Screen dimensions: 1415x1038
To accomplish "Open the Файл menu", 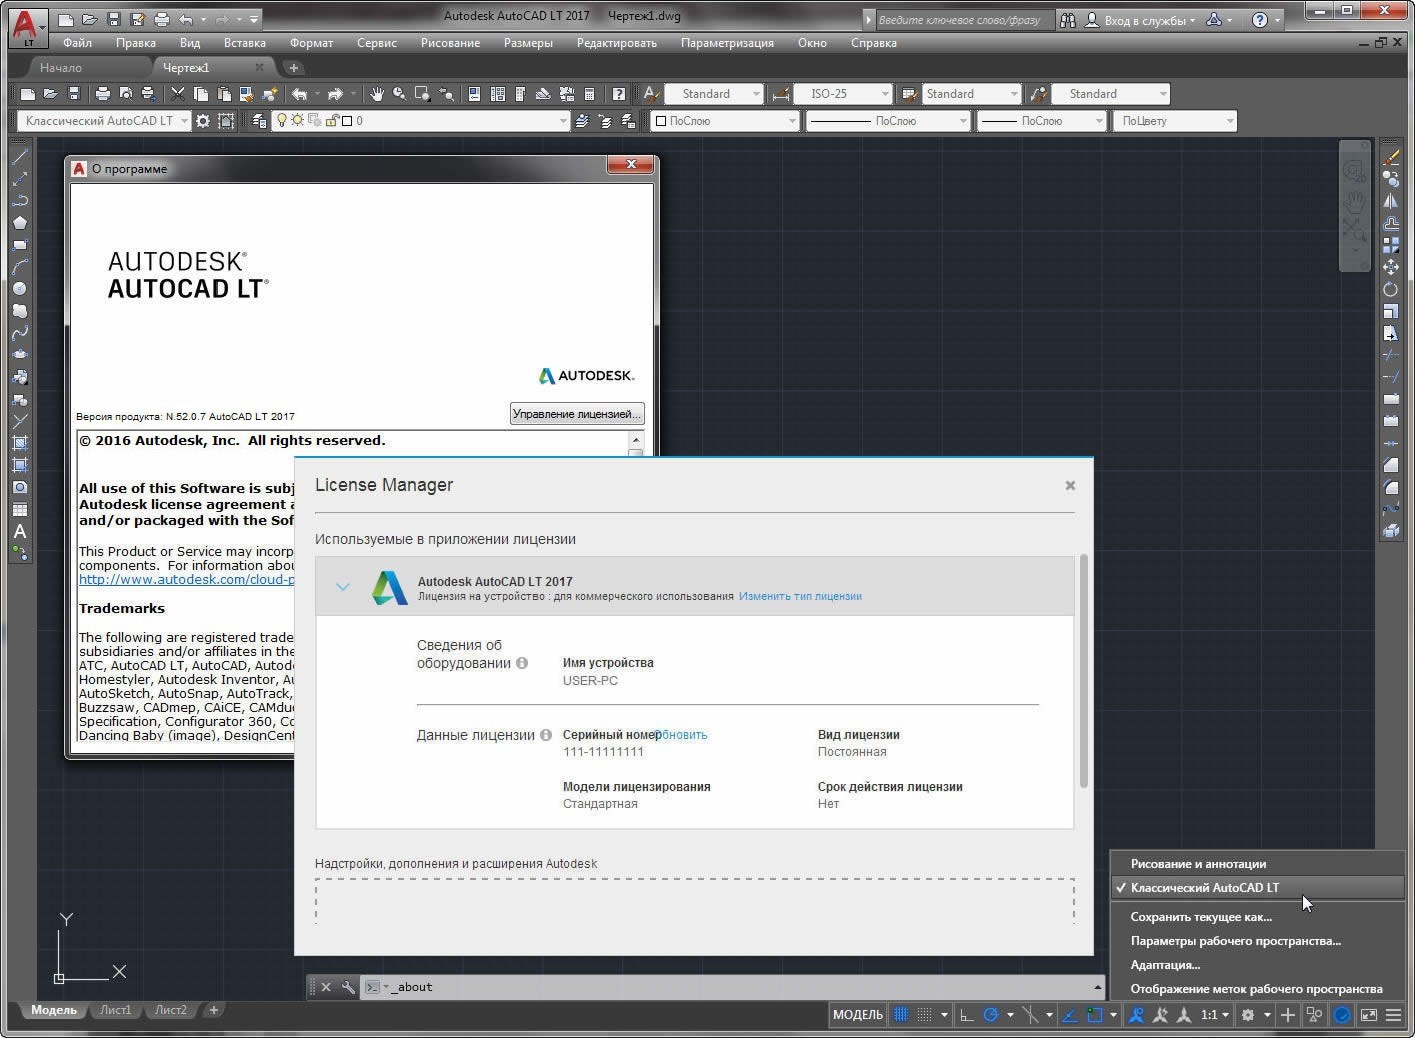I will (x=77, y=43).
